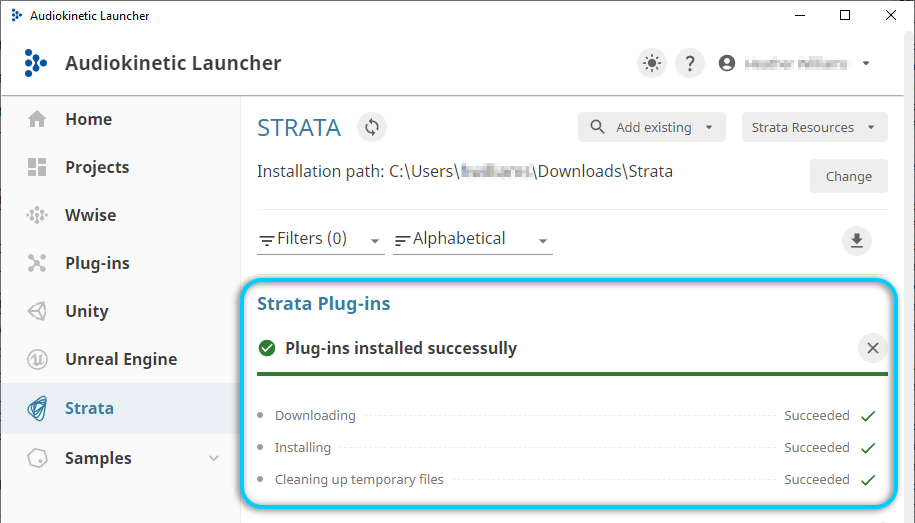
Task: Select Home in the sidebar
Action: click(88, 119)
